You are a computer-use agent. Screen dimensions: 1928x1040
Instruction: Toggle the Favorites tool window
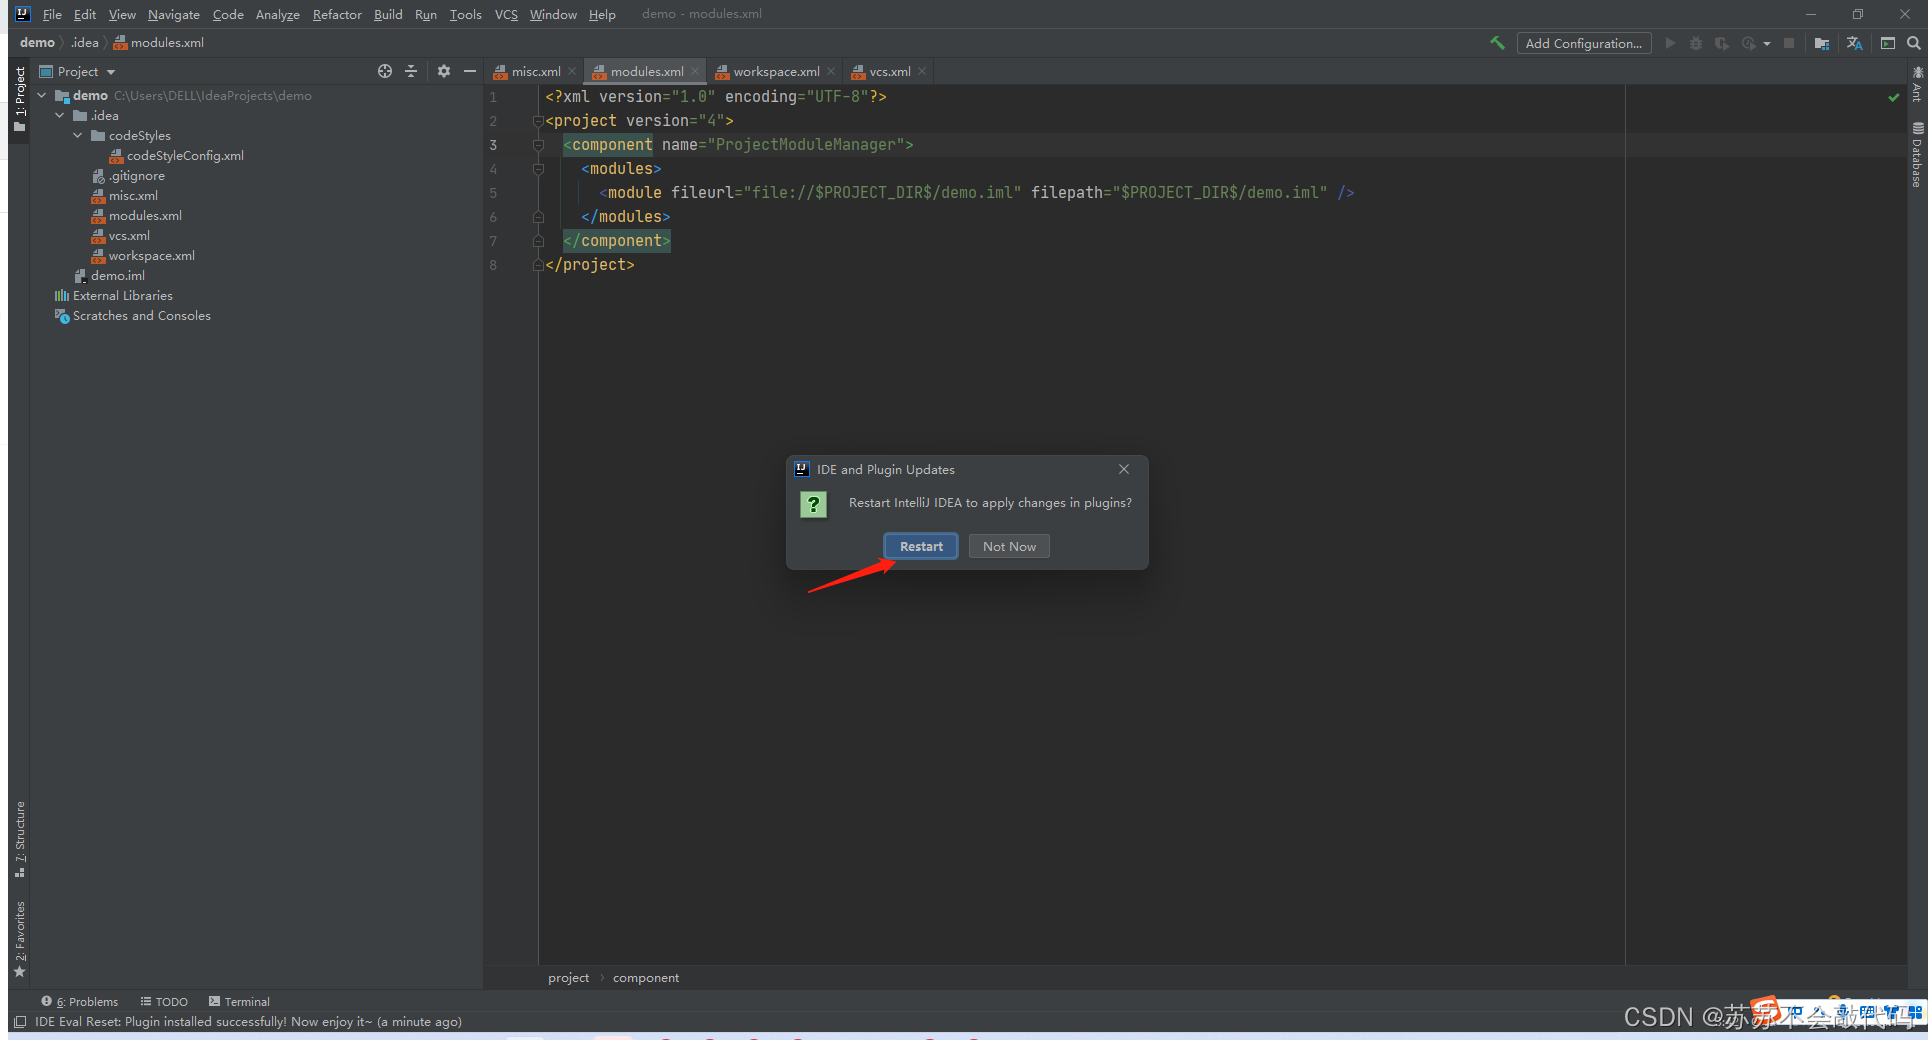pos(19,935)
